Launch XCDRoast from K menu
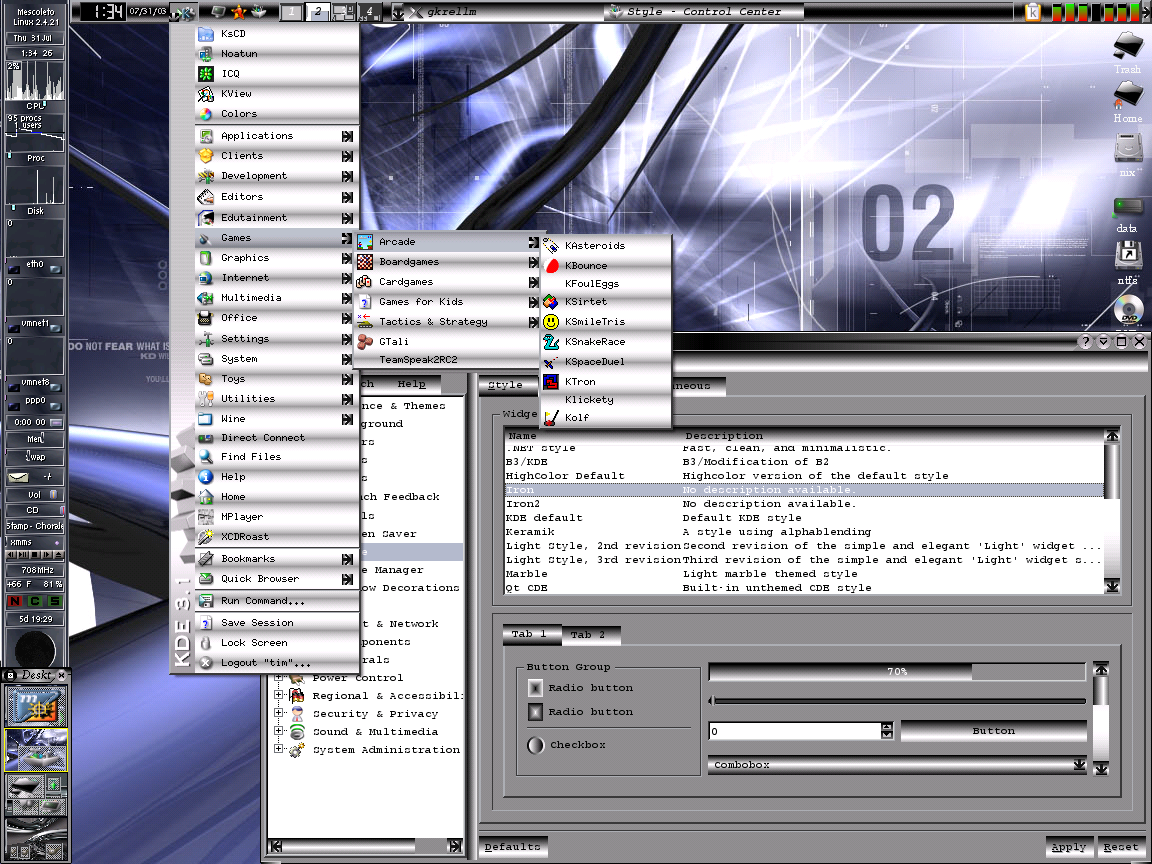The width and height of the screenshot is (1152, 864). 277,536
